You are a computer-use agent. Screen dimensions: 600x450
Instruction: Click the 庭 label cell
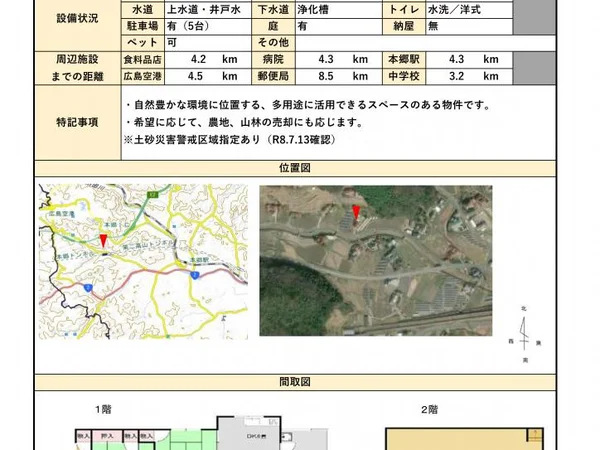[273, 26]
